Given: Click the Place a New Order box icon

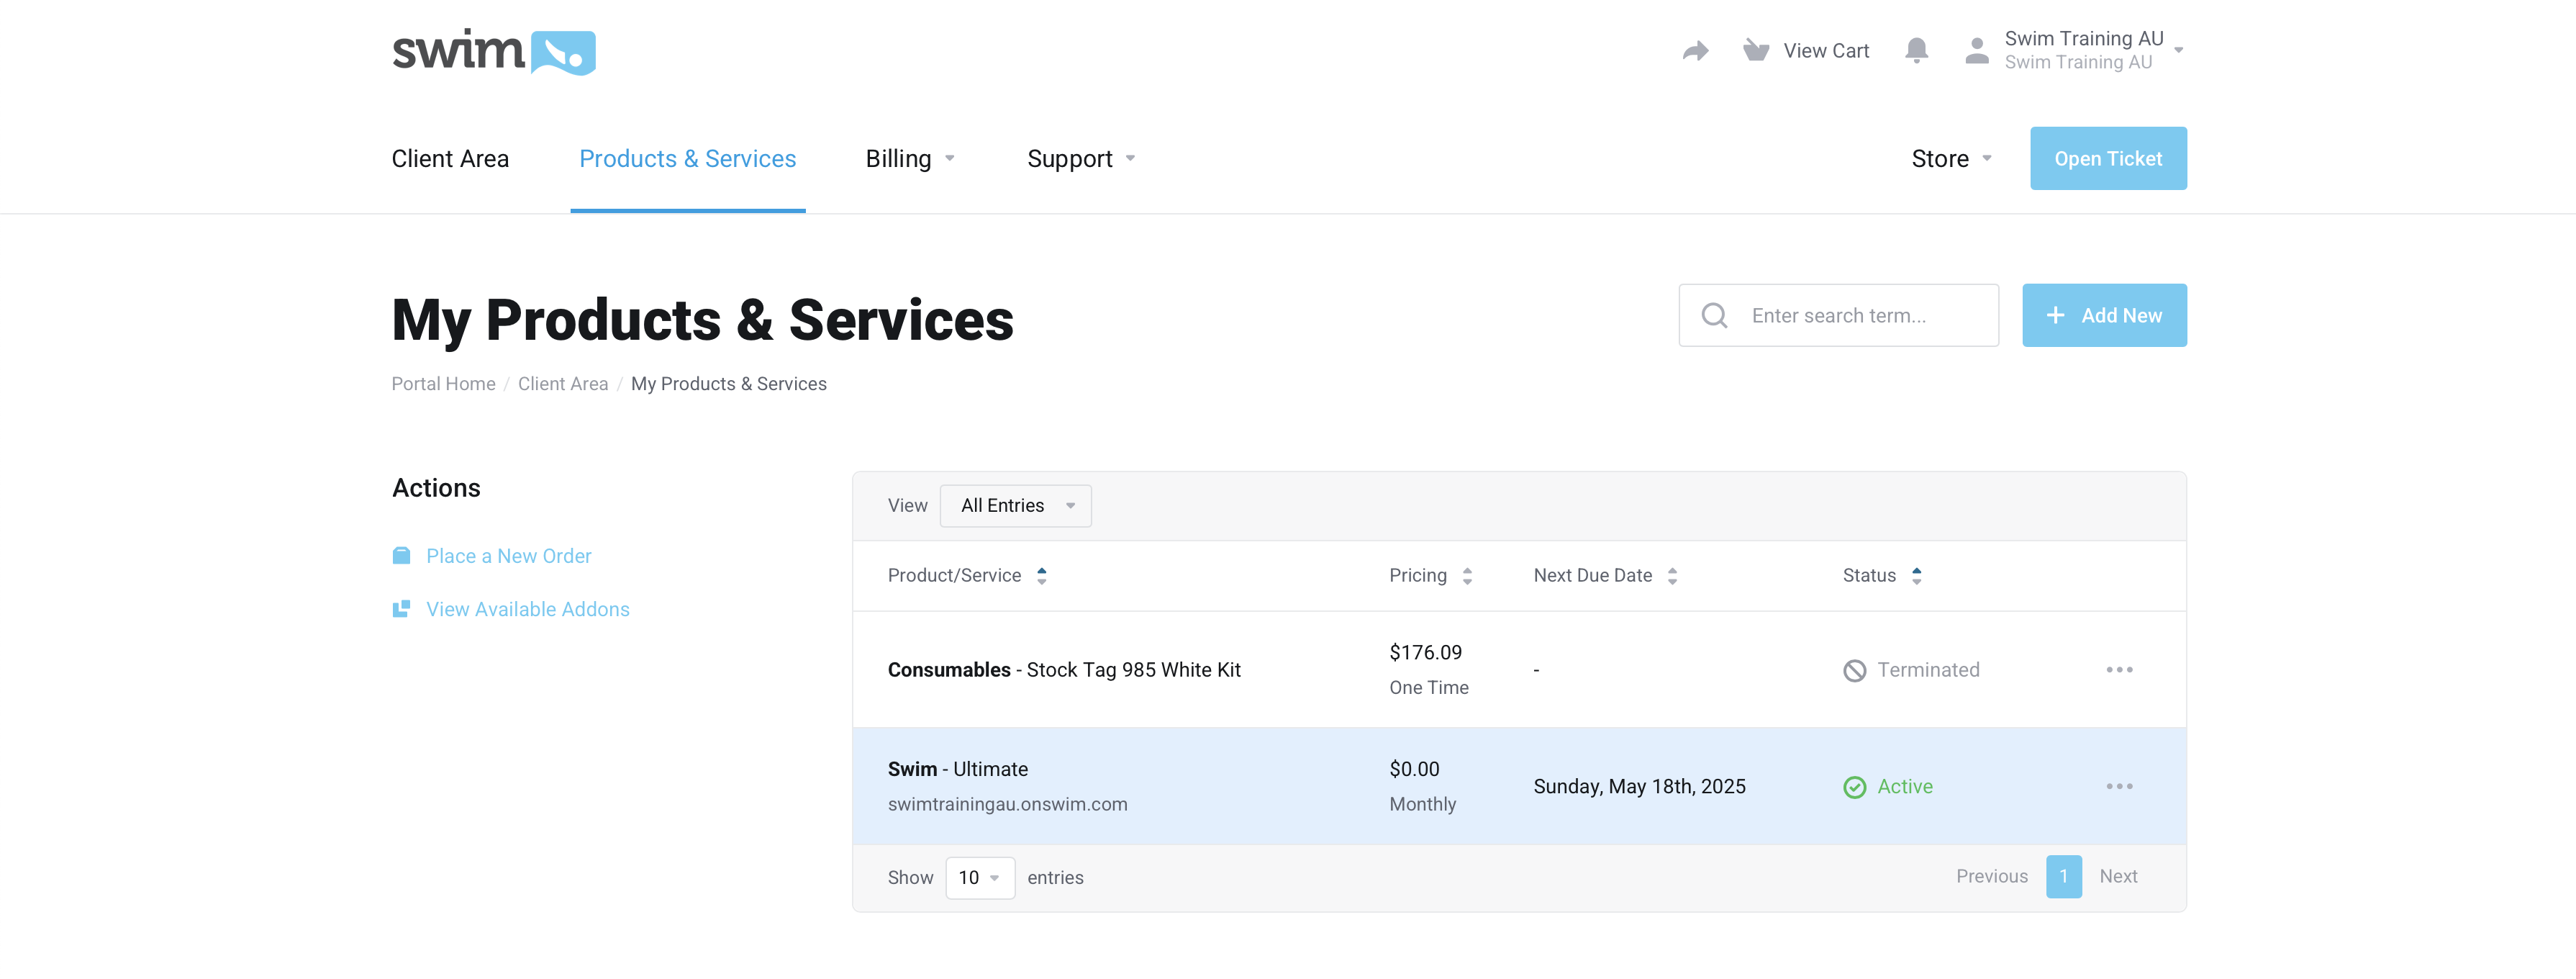Looking at the screenshot, I should [401, 556].
